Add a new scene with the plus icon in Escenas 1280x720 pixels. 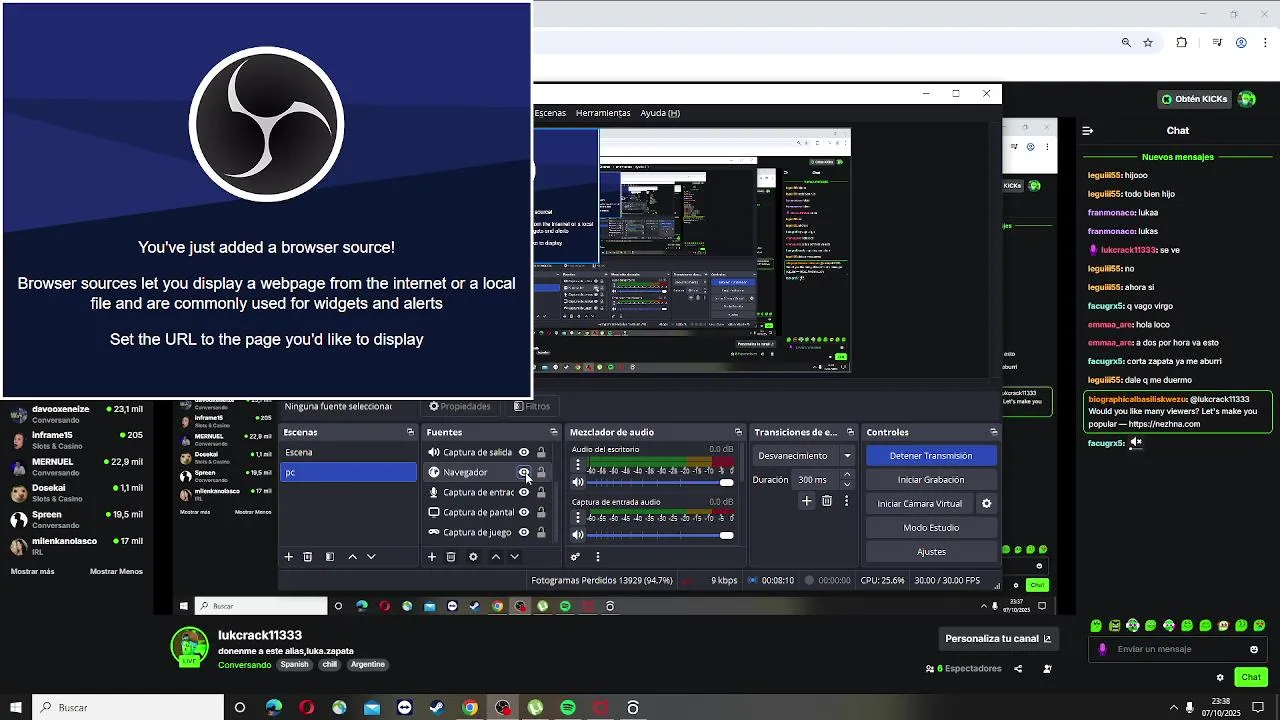(289, 557)
